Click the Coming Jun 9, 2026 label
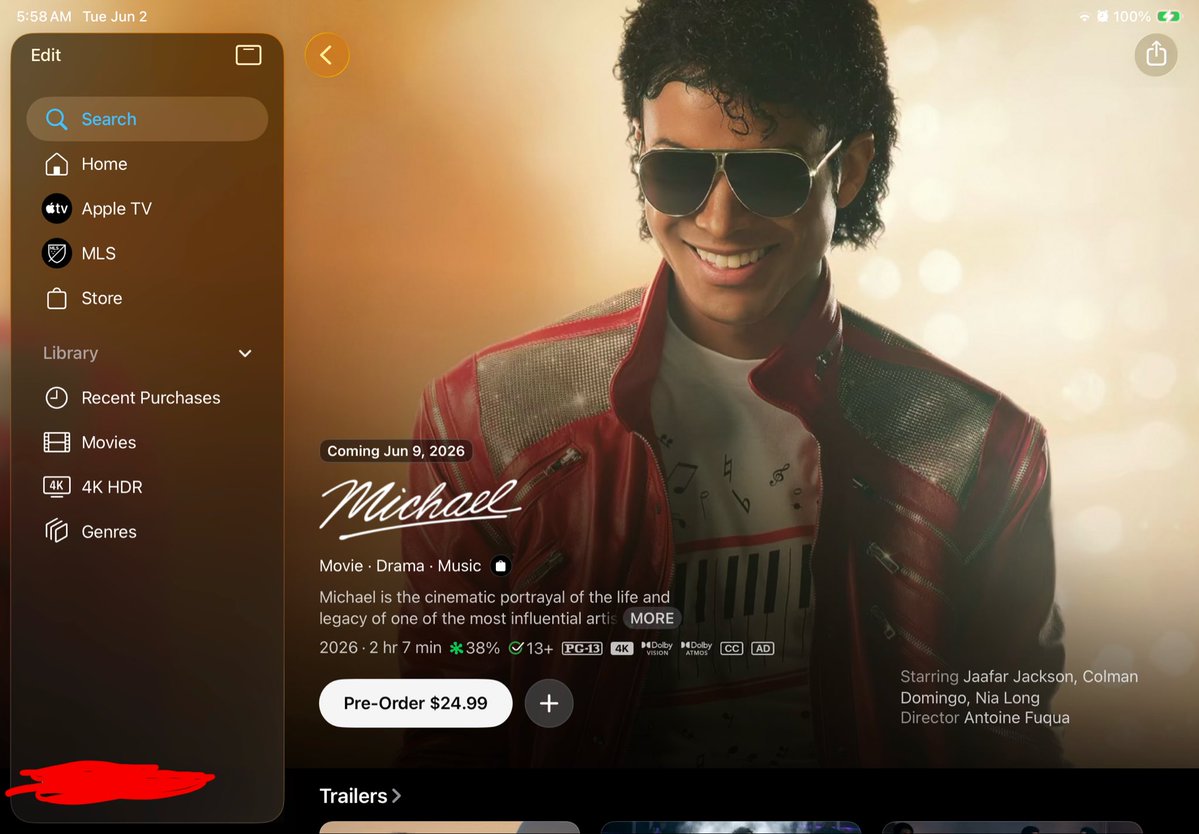This screenshot has height=834, width=1199. point(395,451)
